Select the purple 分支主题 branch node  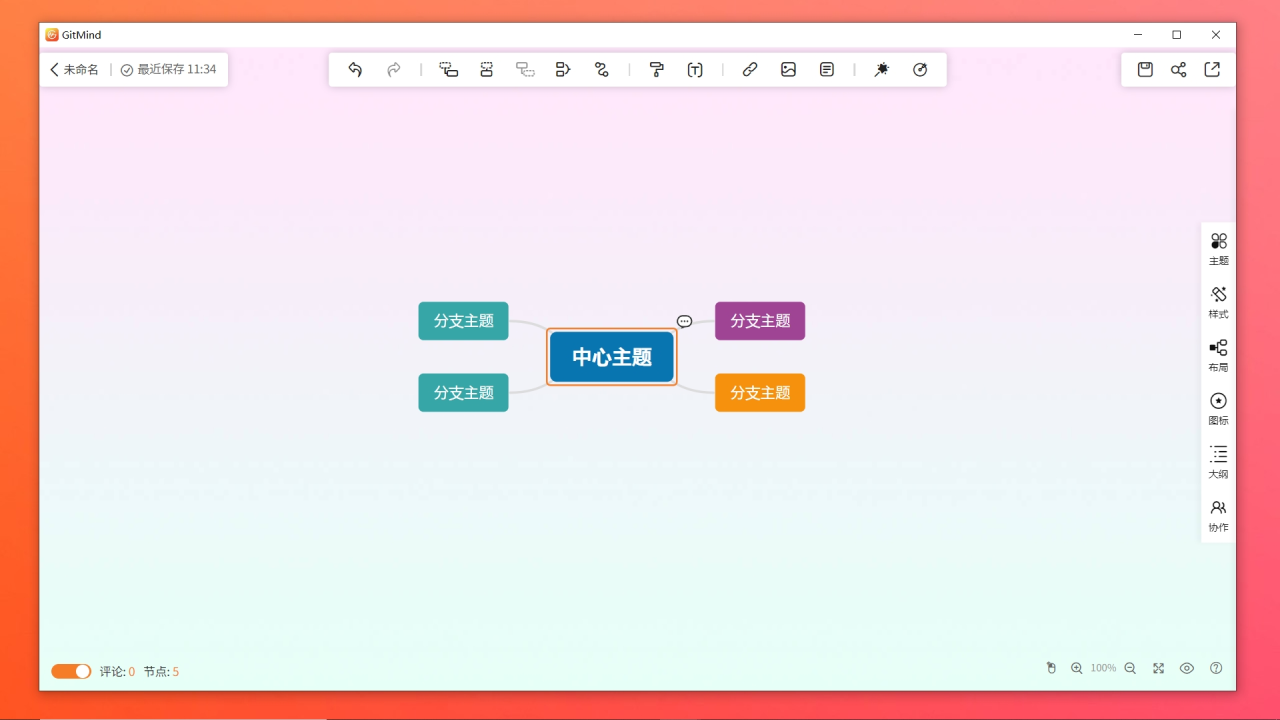pos(760,321)
